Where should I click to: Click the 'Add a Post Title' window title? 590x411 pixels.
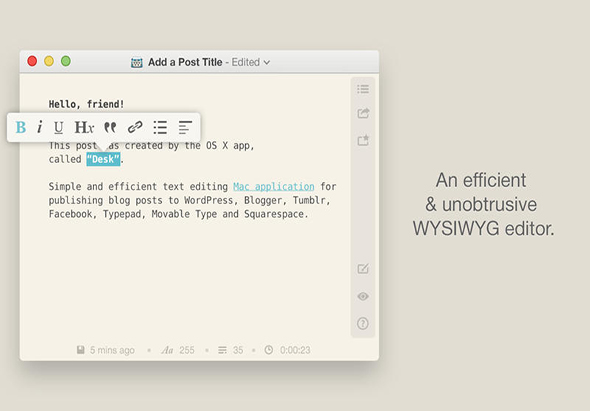(185, 62)
